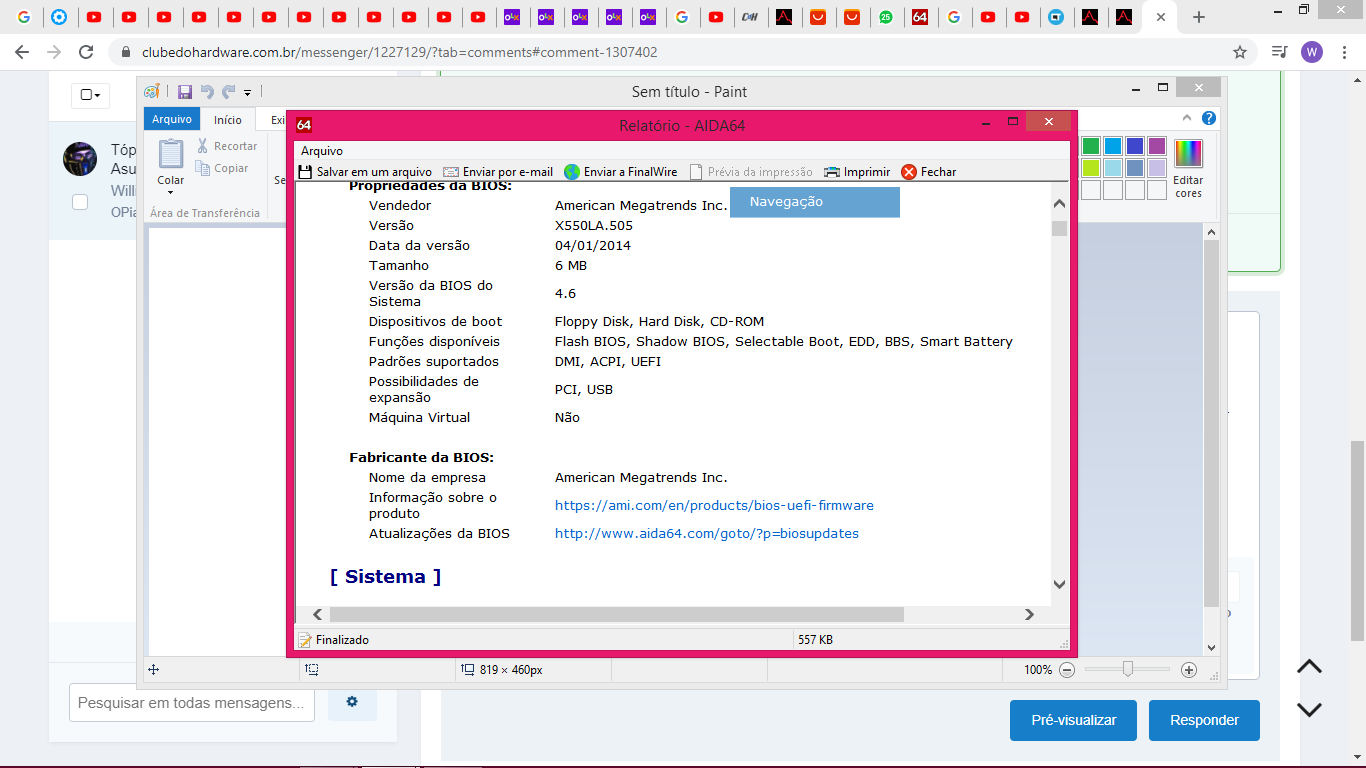
Task: Click the page scroll-up chevron
Action: pyautogui.click(x=1309, y=667)
